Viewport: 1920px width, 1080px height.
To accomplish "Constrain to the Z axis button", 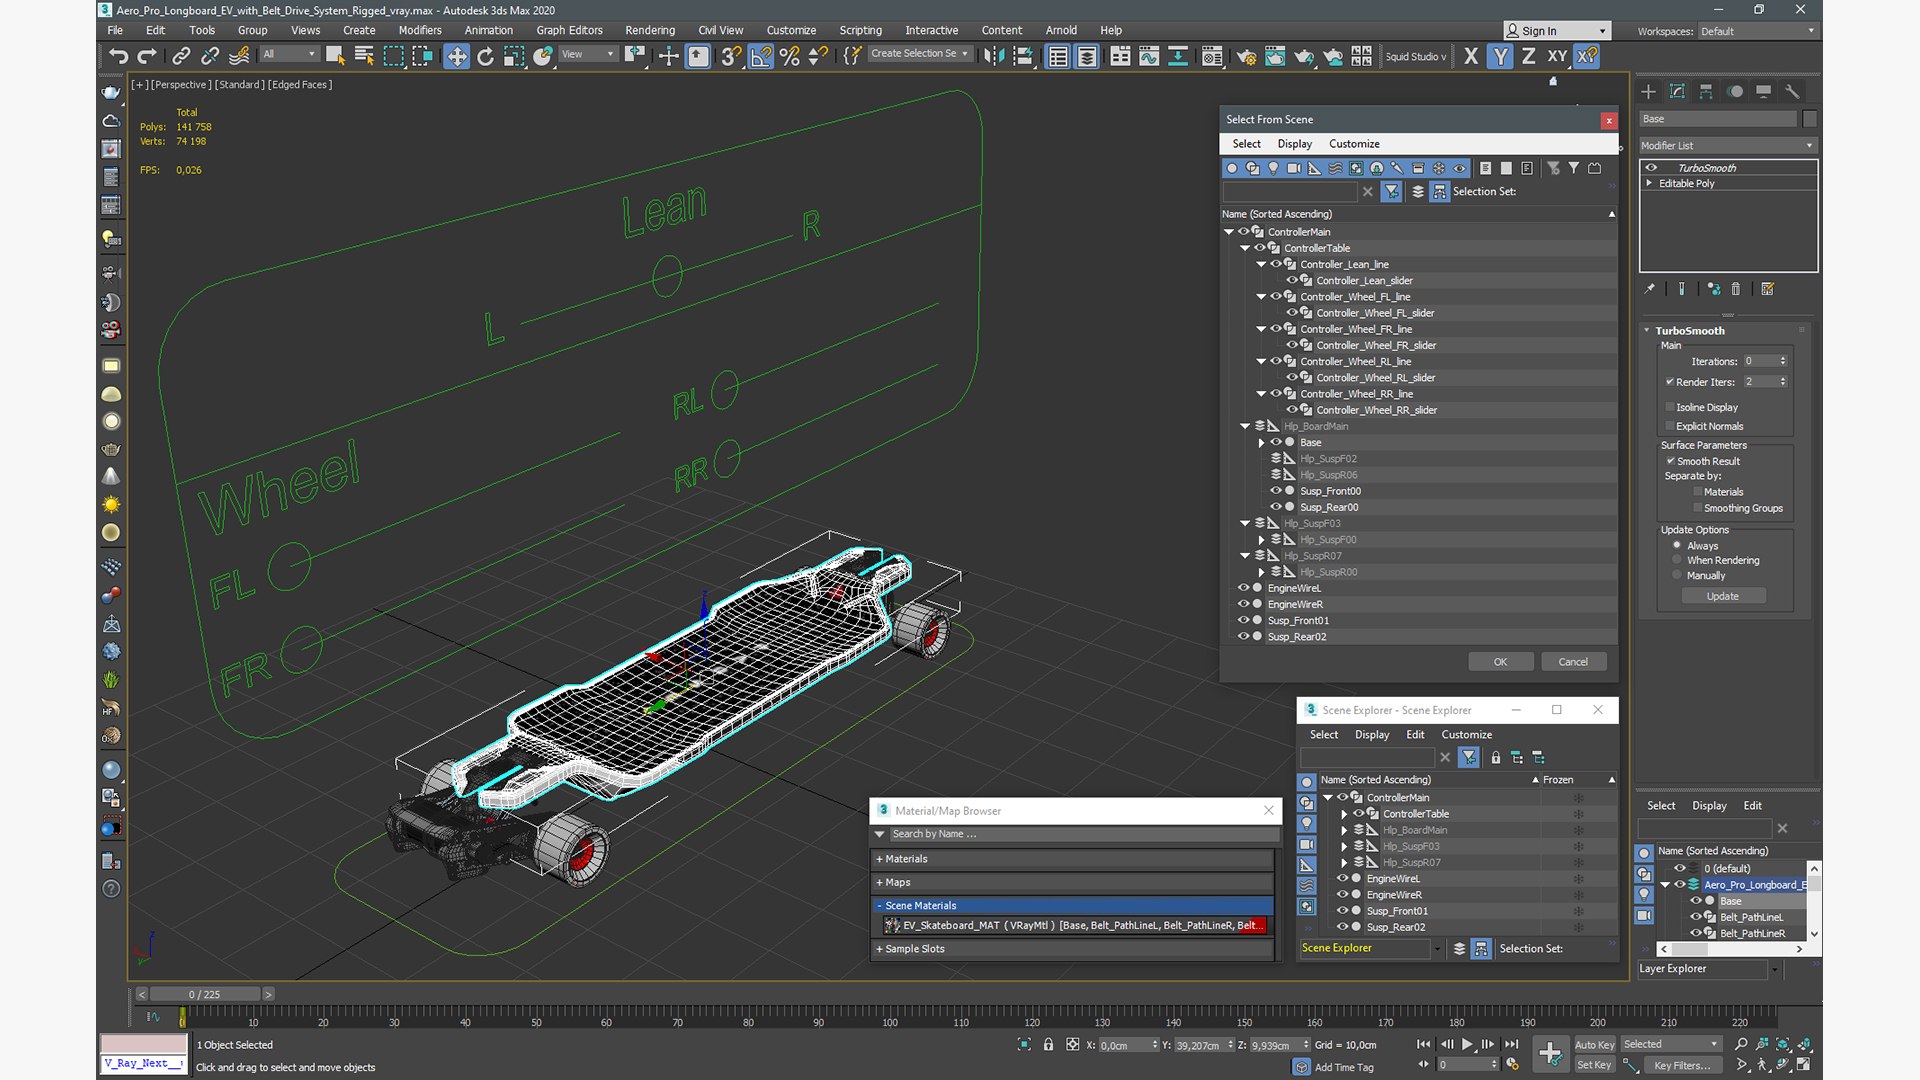I will point(1528,56).
